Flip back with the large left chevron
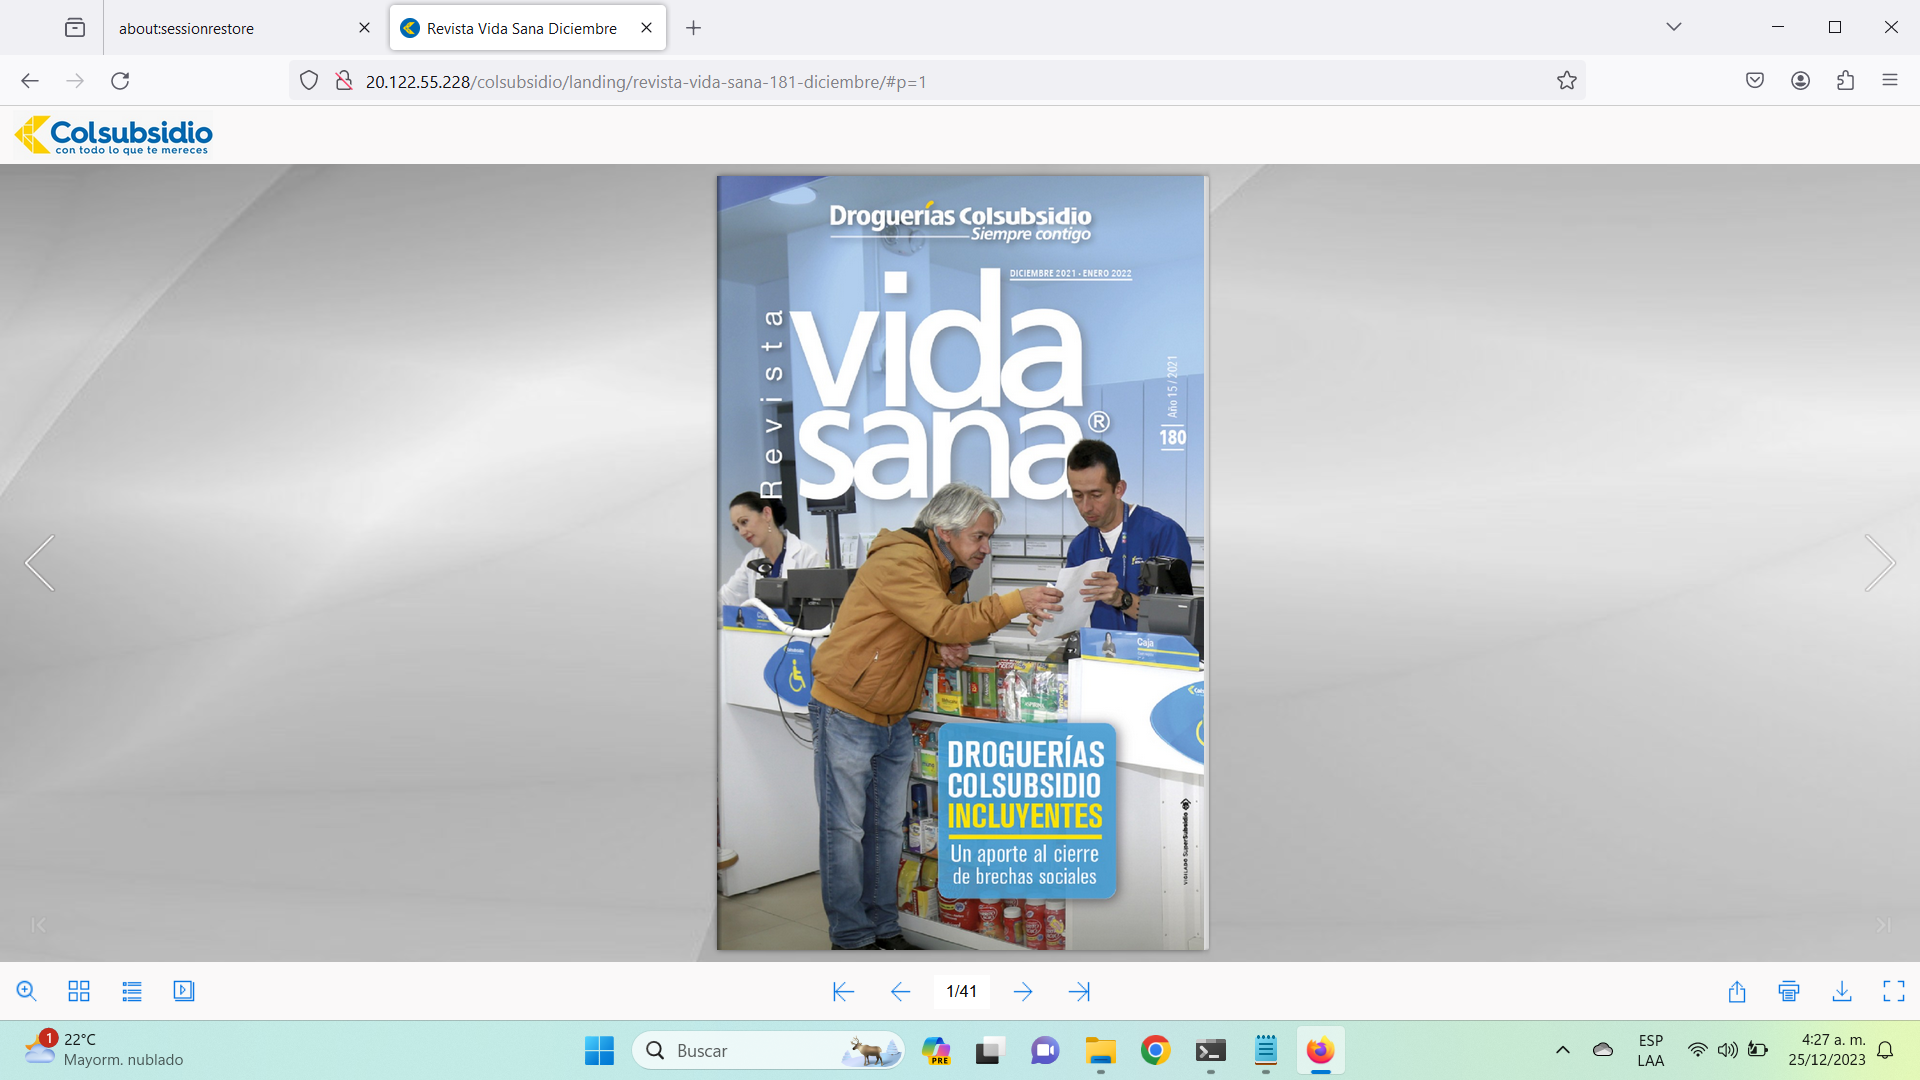The width and height of the screenshot is (1920, 1080). point(40,563)
